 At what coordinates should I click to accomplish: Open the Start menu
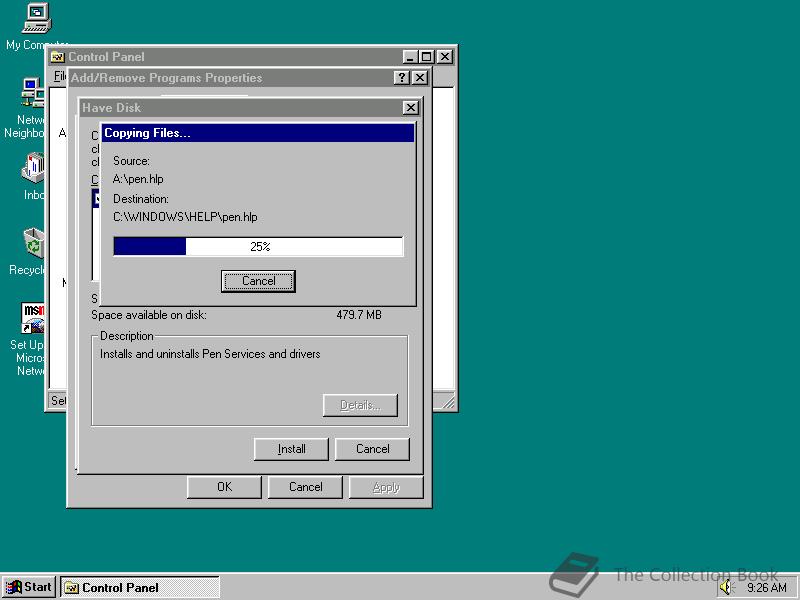(x=29, y=587)
